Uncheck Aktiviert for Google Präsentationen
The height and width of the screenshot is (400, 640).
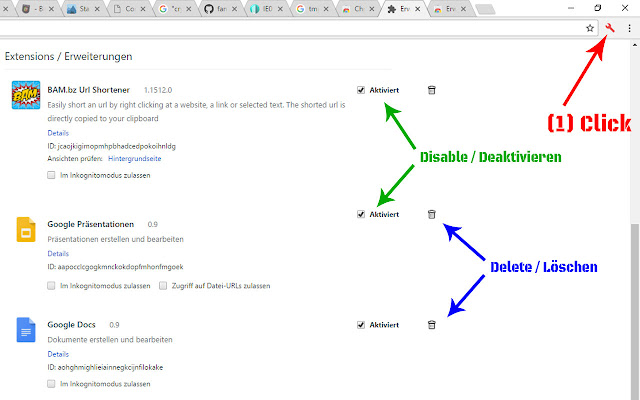pos(361,214)
